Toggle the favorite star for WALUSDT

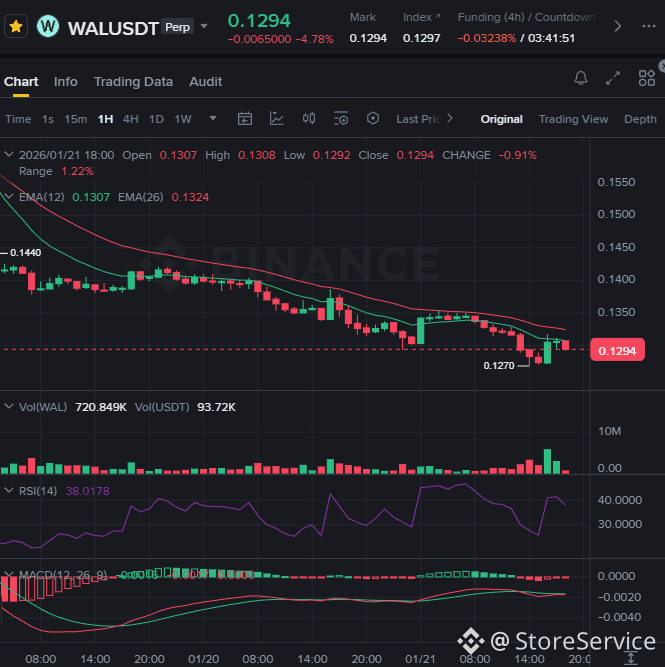click(16, 26)
